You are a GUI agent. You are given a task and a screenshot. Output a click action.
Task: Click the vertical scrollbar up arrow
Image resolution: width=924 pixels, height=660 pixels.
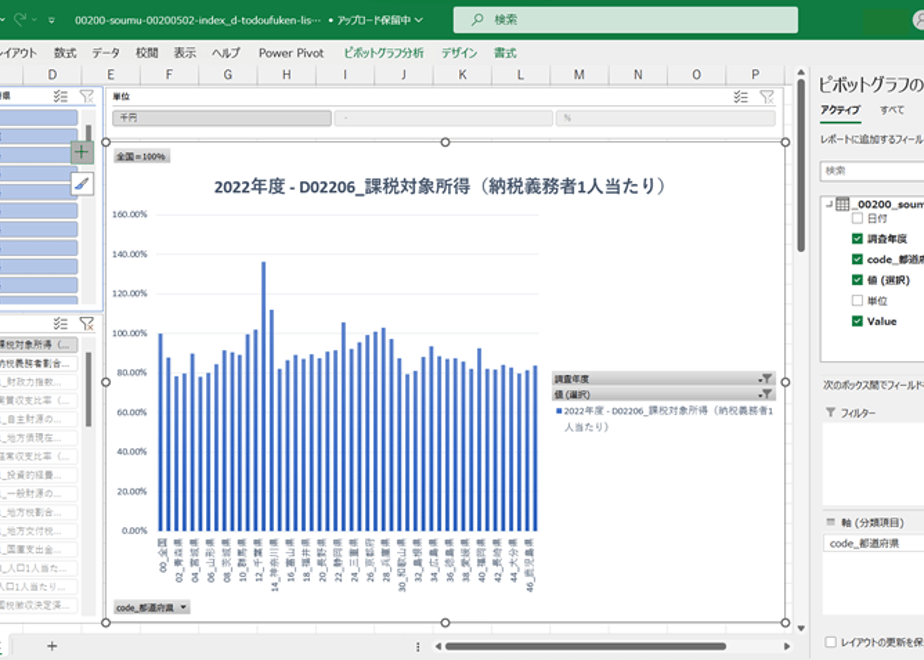801,72
